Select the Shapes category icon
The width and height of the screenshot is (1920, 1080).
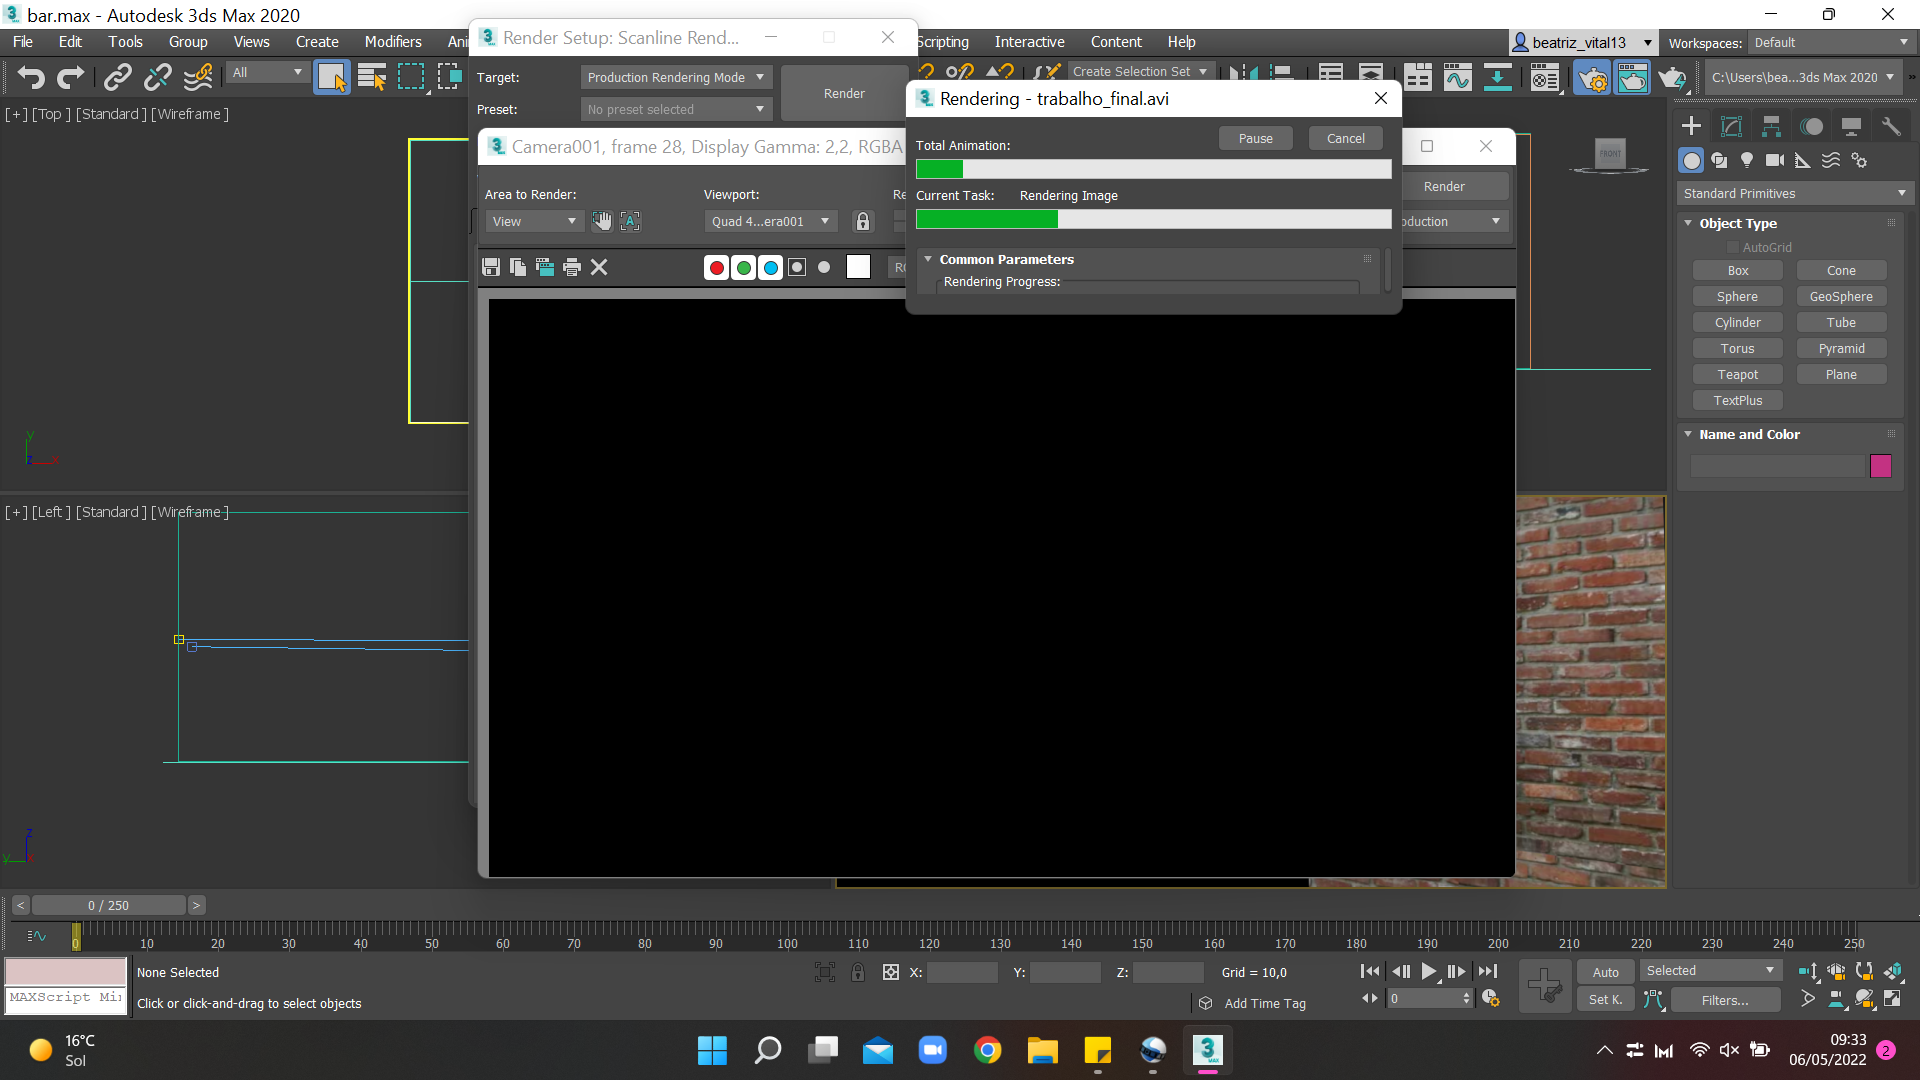pyautogui.click(x=1719, y=160)
